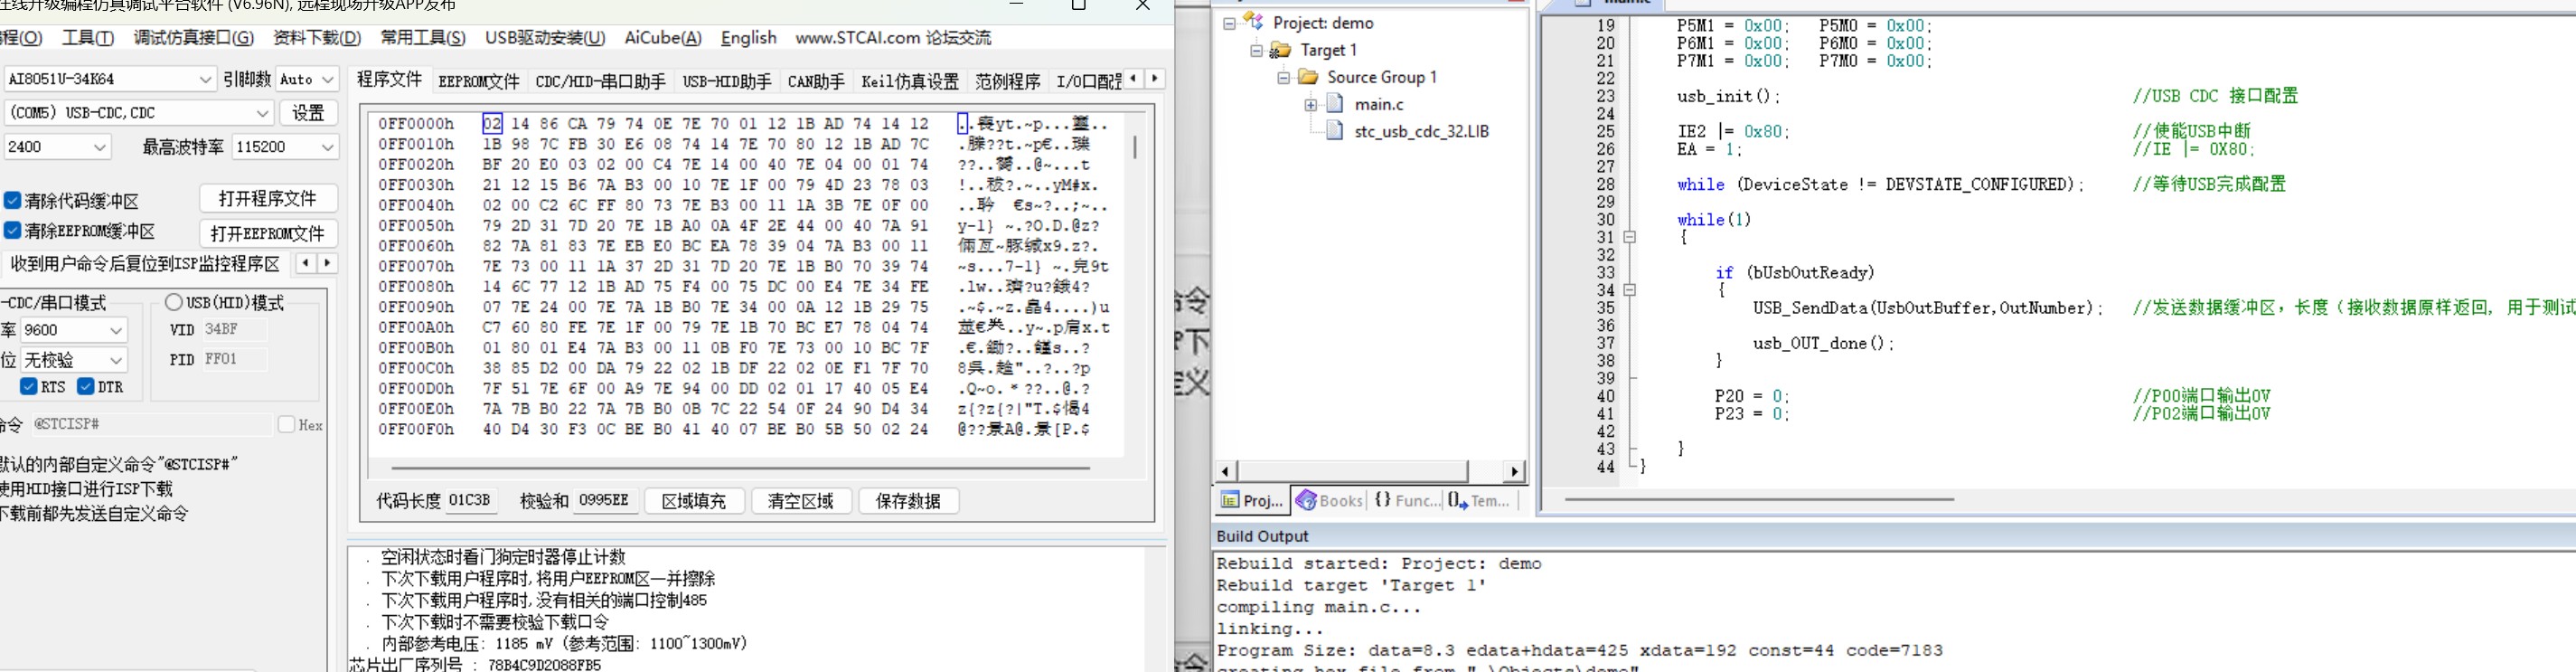Open the 资料下载(D) menu
This screenshot has height=672, width=2576.
click(317, 38)
